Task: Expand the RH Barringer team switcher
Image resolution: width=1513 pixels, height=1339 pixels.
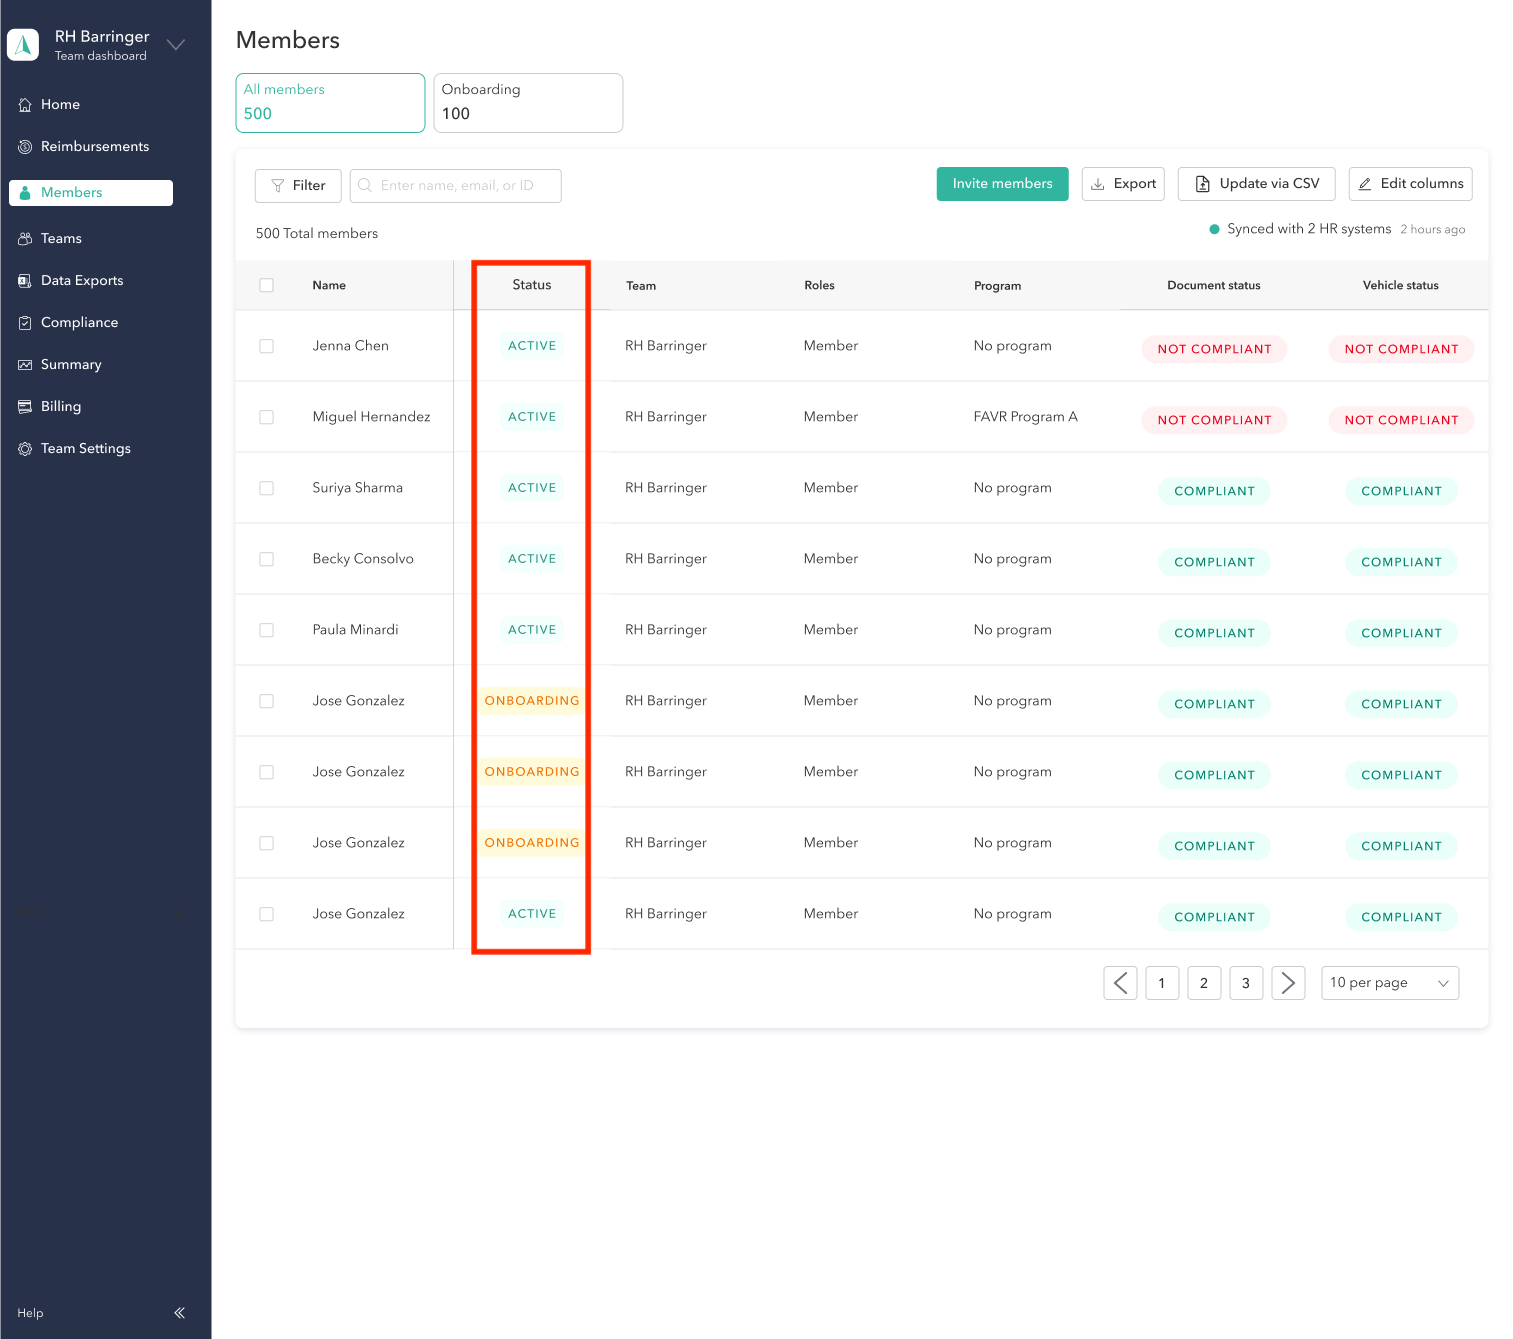Action: (x=176, y=45)
